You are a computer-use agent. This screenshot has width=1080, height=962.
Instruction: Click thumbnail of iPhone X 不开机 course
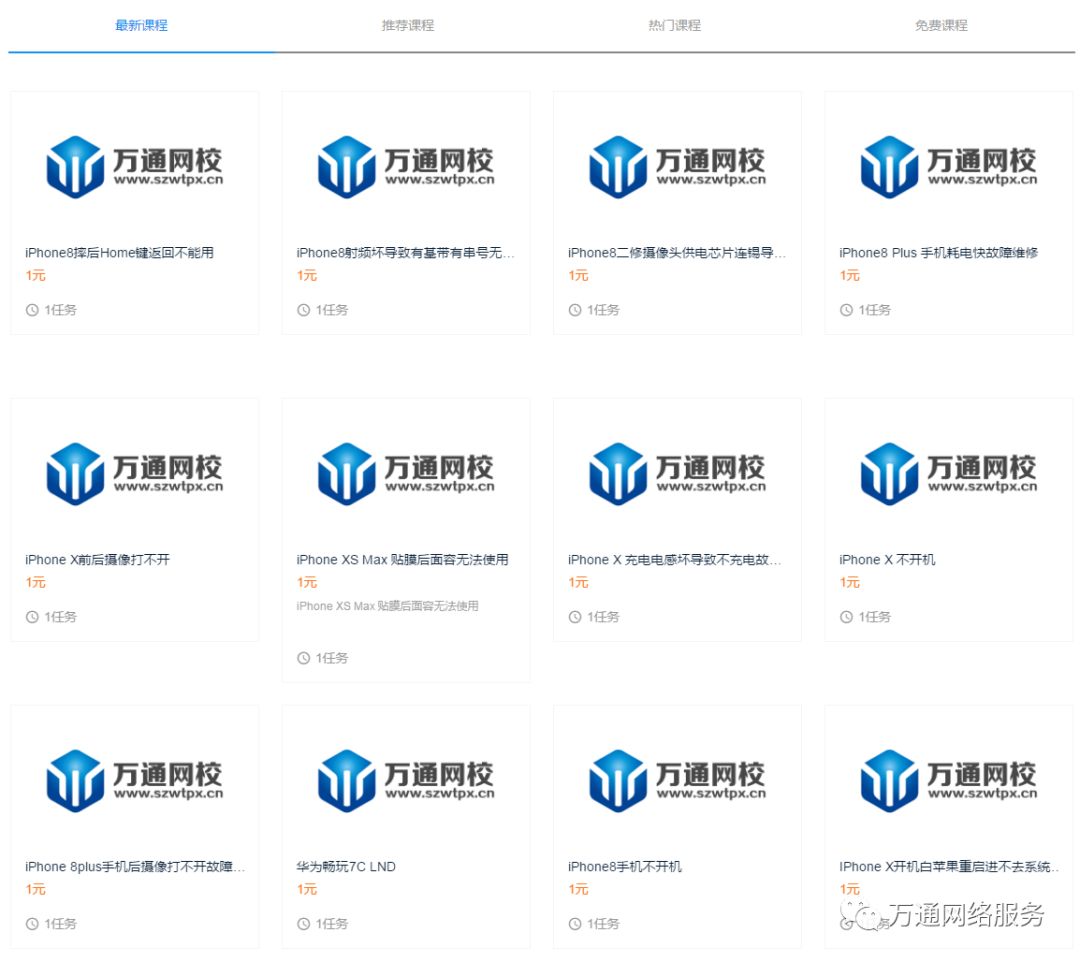[x=949, y=474]
